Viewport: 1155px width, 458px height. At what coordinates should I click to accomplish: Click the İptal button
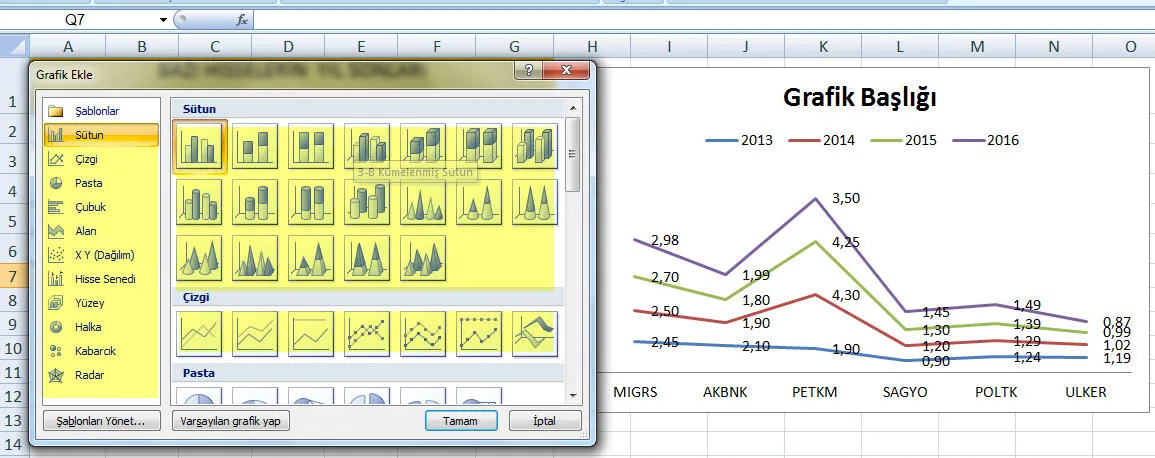tap(545, 421)
